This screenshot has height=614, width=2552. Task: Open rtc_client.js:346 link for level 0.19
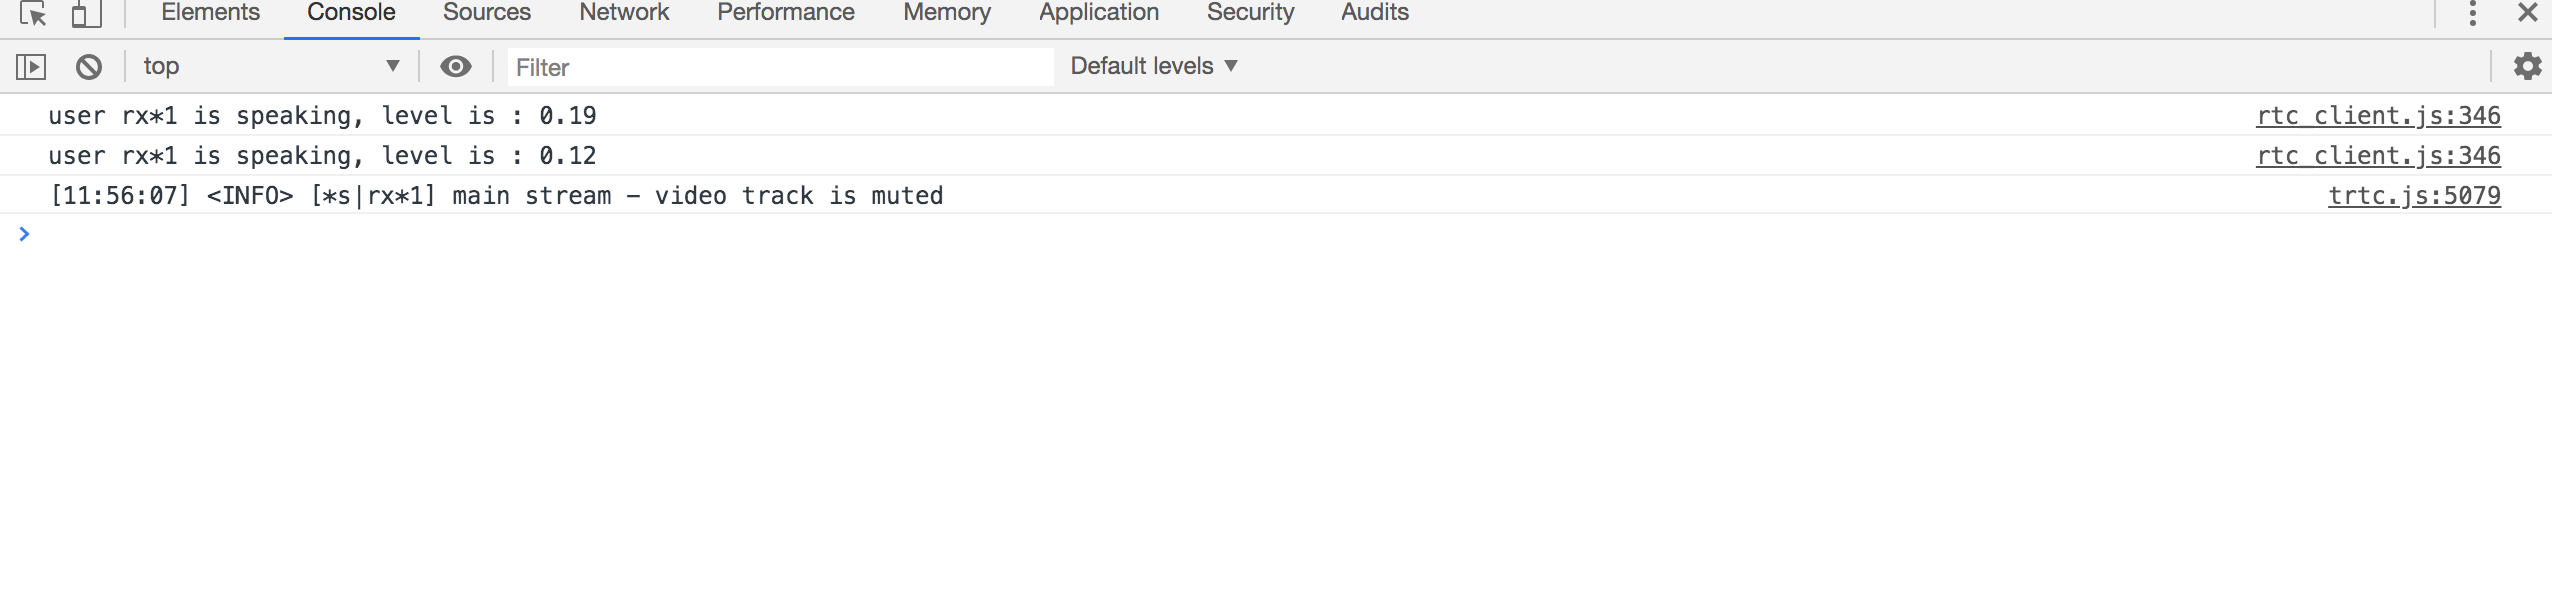click(2378, 115)
